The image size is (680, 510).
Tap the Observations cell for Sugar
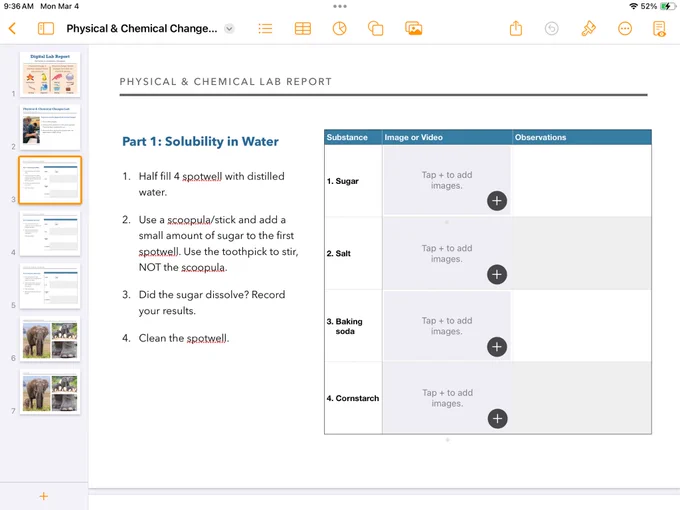[x=582, y=181]
